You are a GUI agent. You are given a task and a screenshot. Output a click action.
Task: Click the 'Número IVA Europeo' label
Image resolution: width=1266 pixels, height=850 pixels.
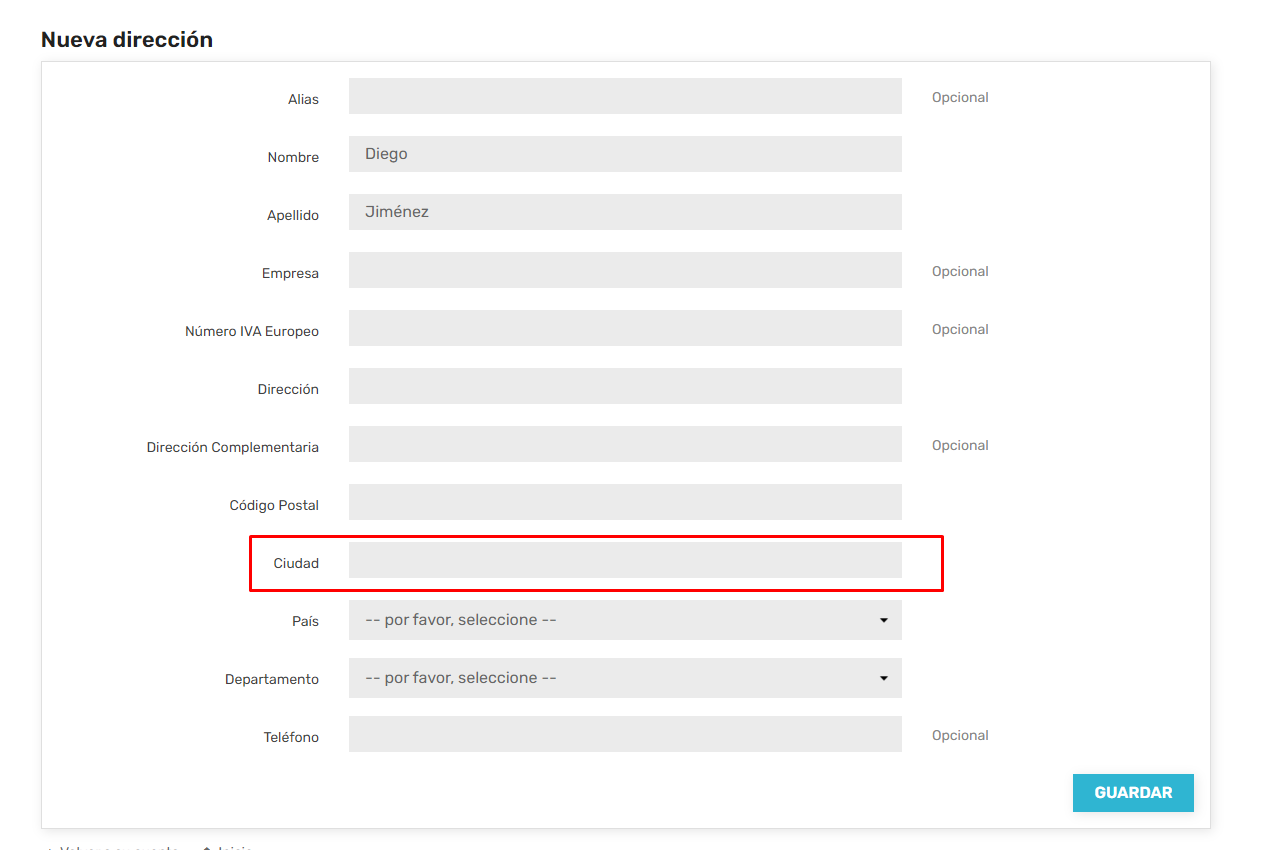coord(252,331)
